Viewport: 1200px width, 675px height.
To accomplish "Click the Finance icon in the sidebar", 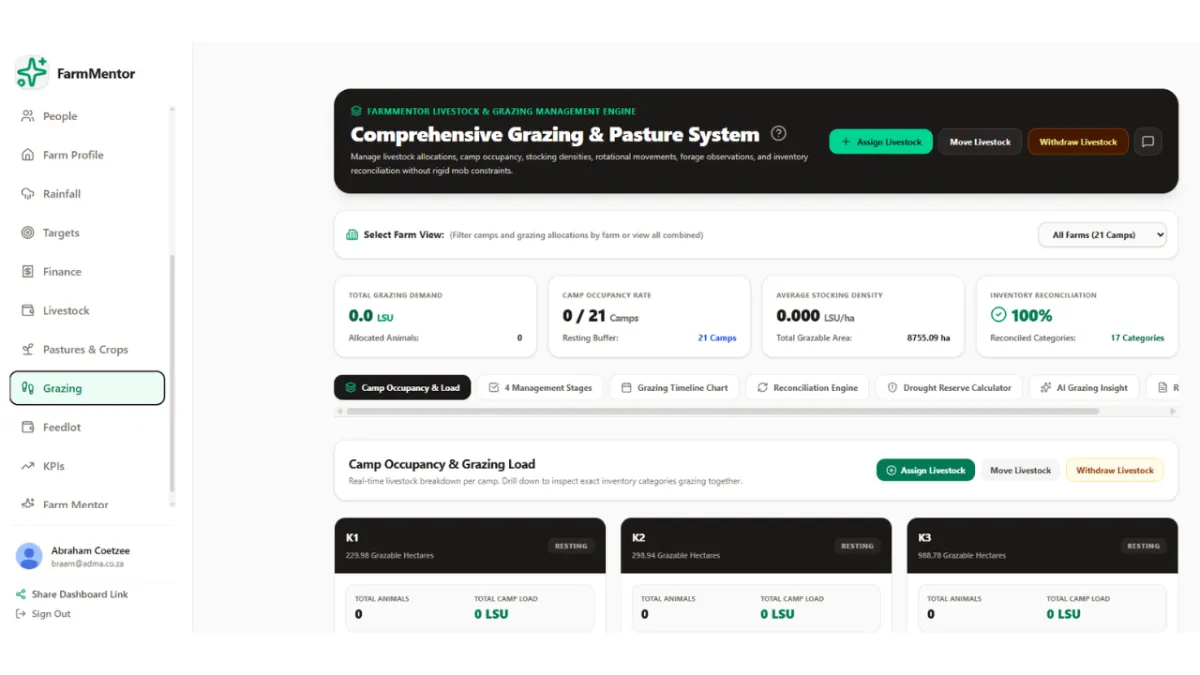I will [x=28, y=272].
